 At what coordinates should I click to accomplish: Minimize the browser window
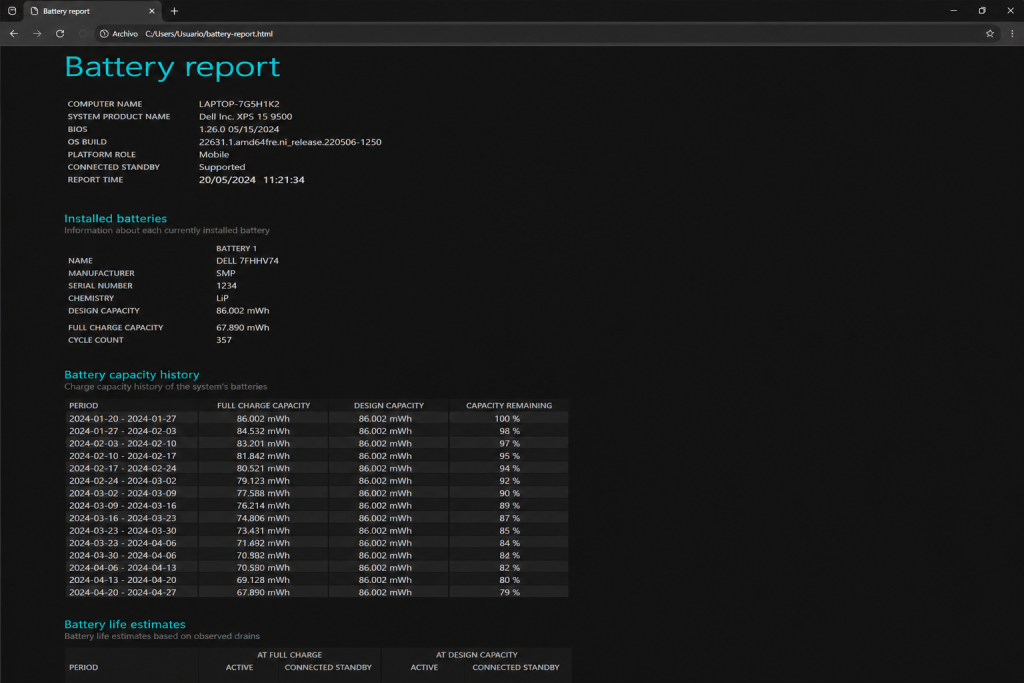(954, 11)
